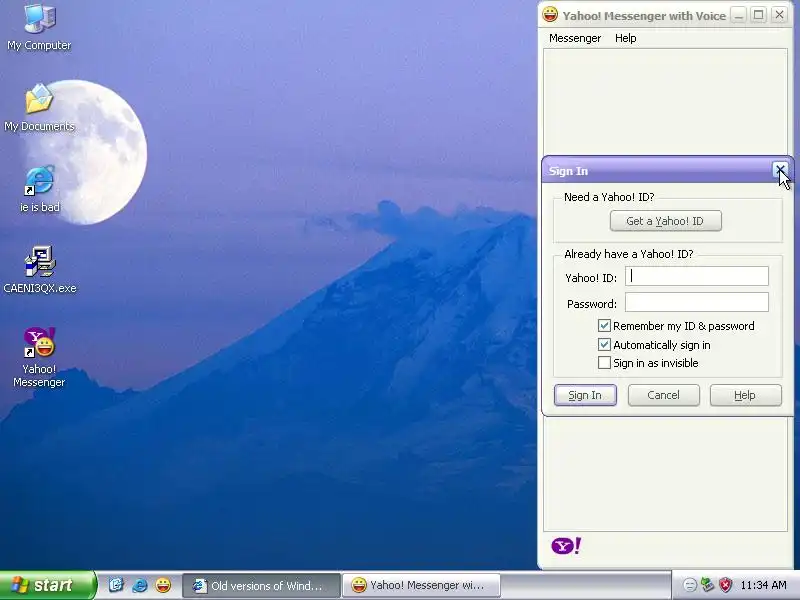Image resolution: width=800 pixels, height=600 pixels.
Task: Click the network connection tray icon
Action: (707, 584)
